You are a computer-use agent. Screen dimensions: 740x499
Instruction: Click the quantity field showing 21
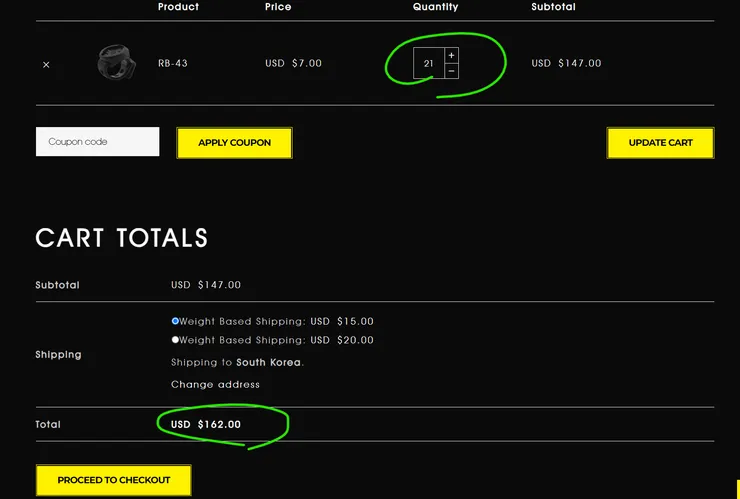(x=429, y=63)
